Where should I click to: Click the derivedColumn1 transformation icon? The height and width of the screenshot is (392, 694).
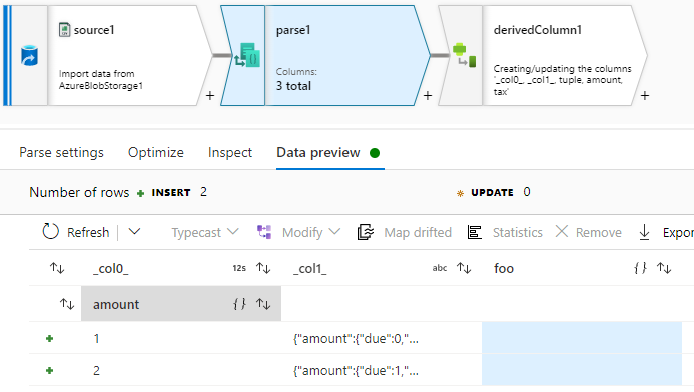pyautogui.click(x=464, y=55)
